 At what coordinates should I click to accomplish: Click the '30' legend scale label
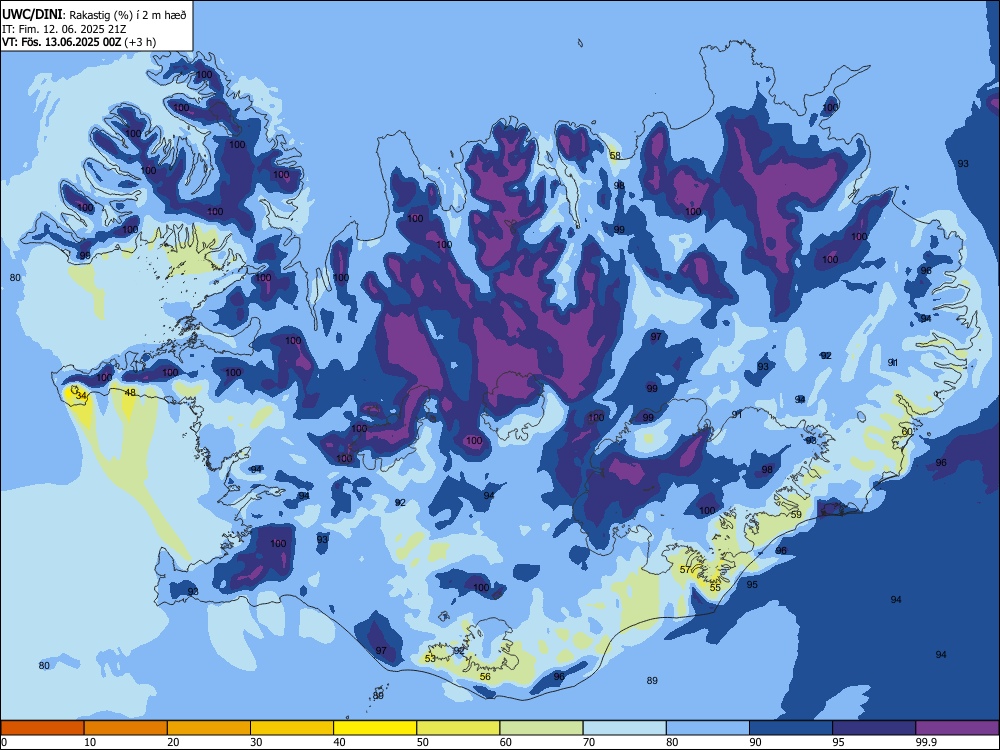[x=256, y=742]
